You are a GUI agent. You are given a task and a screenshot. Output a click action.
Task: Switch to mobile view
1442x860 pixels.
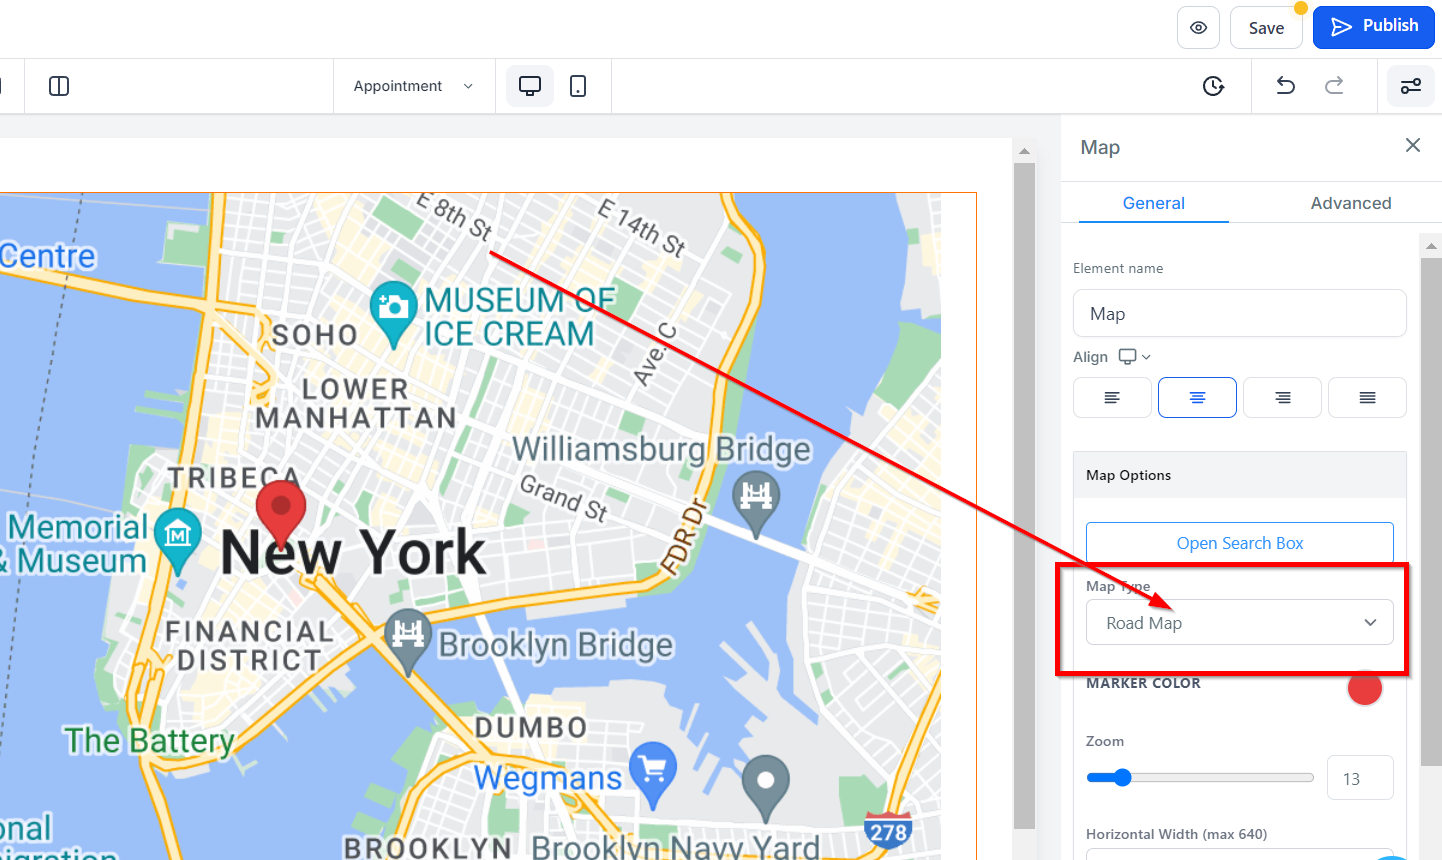click(x=578, y=86)
